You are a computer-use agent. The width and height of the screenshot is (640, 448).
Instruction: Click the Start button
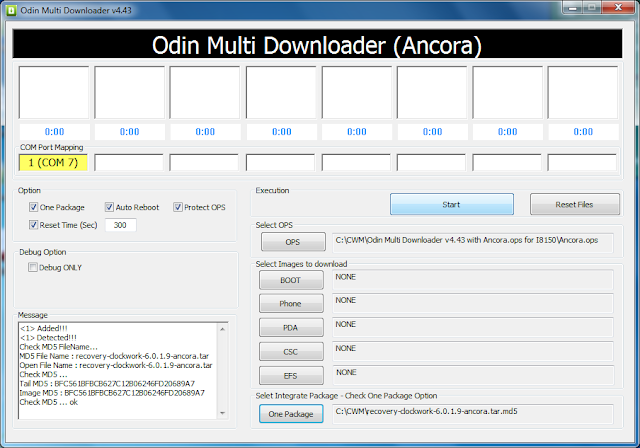click(x=451, y=204)
